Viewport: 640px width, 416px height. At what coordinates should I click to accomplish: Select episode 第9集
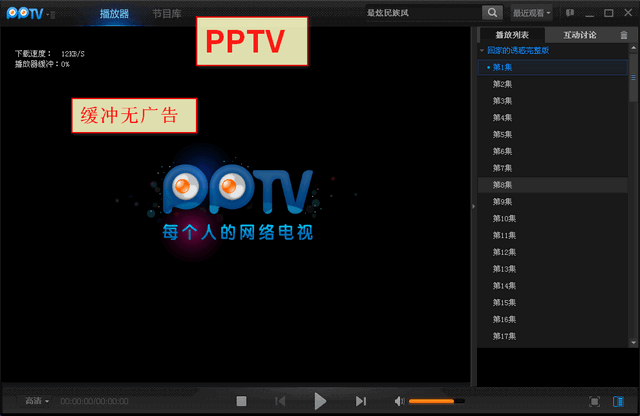(x=553, y=202)
